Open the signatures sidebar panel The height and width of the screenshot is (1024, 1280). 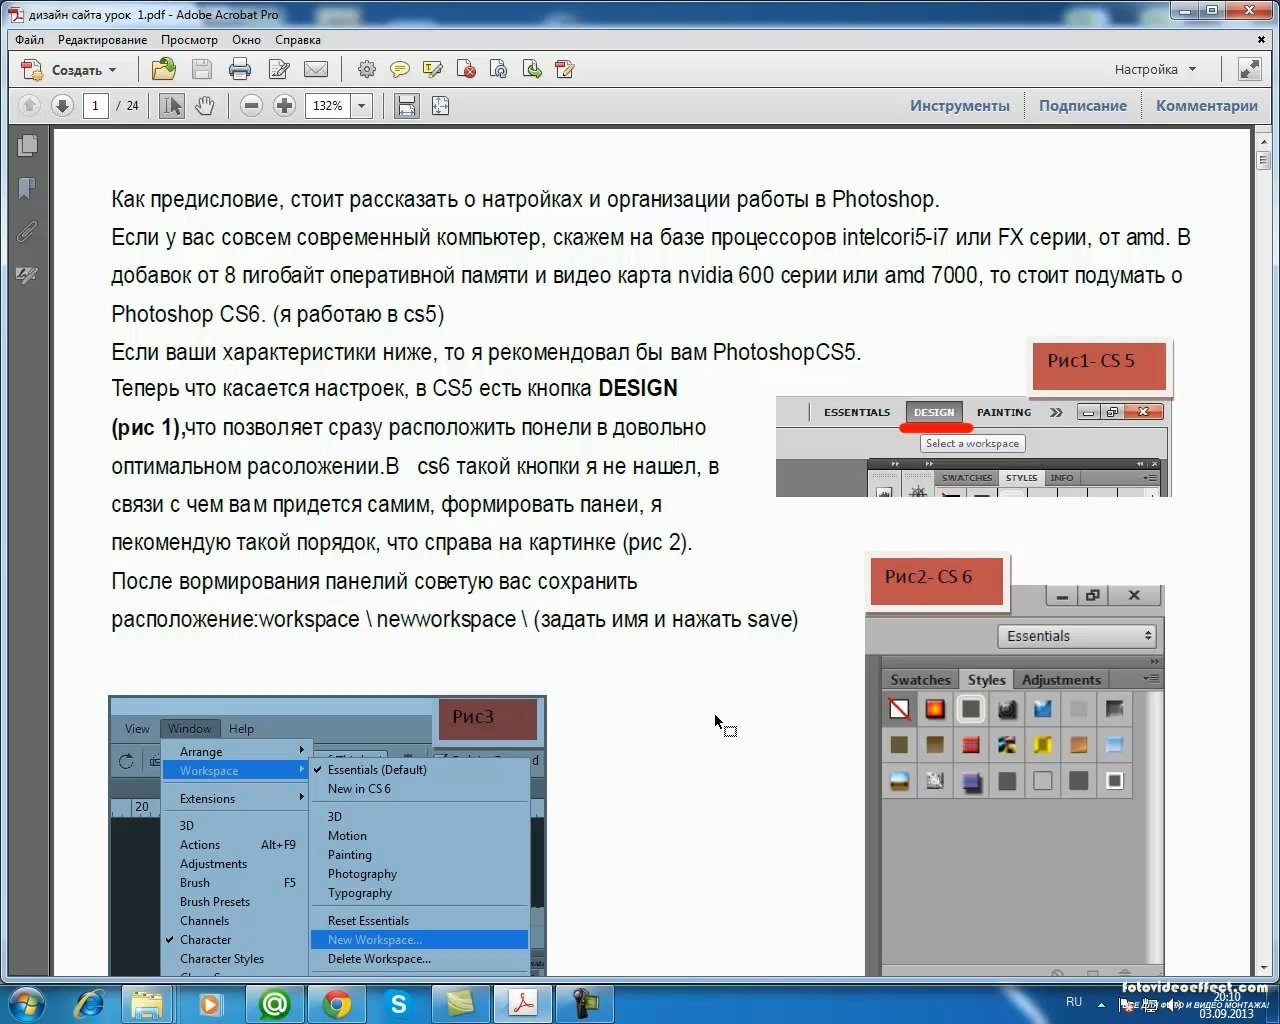[27, 275]
